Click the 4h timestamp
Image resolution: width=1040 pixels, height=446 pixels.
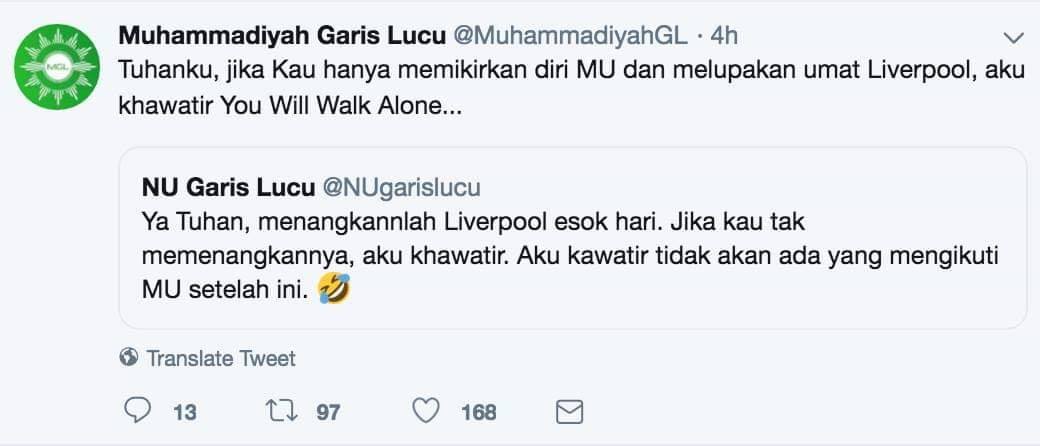(724, 36)
